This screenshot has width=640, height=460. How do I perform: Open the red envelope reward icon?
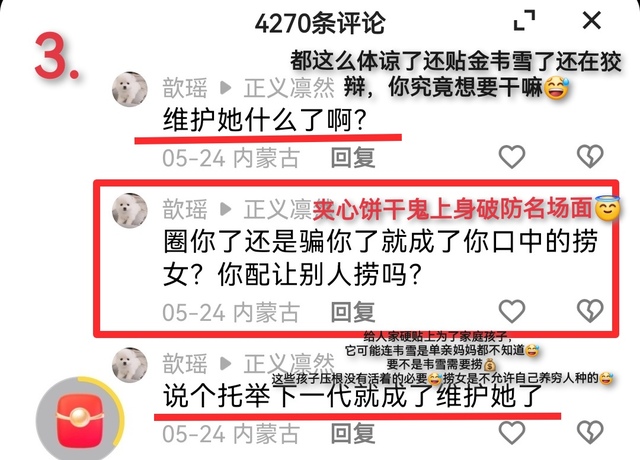pos(80,420)
